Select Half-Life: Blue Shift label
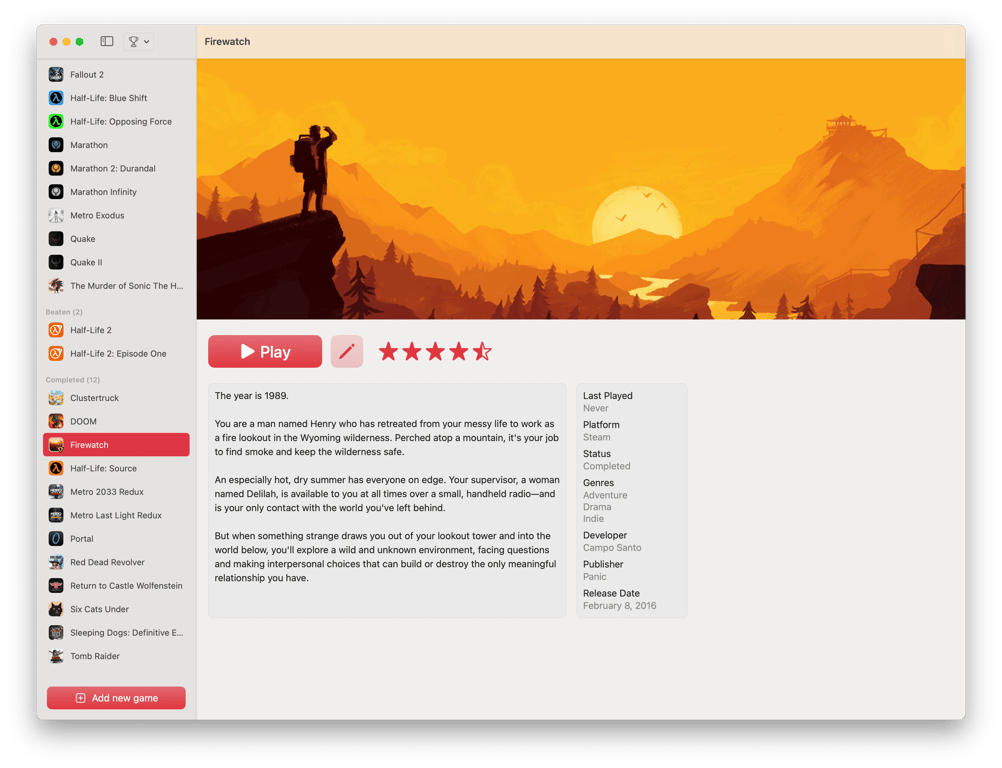 (109, 98)
